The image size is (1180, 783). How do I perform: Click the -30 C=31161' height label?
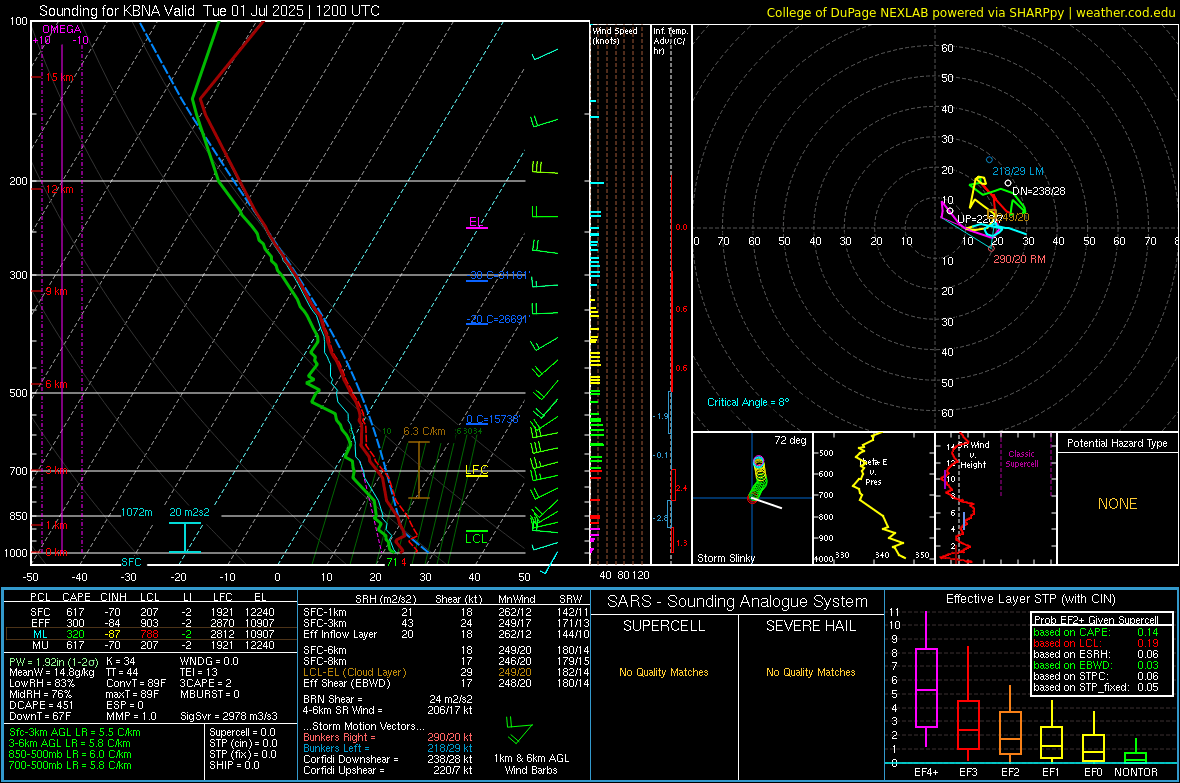pyautogui.click(x=498, y=275)
